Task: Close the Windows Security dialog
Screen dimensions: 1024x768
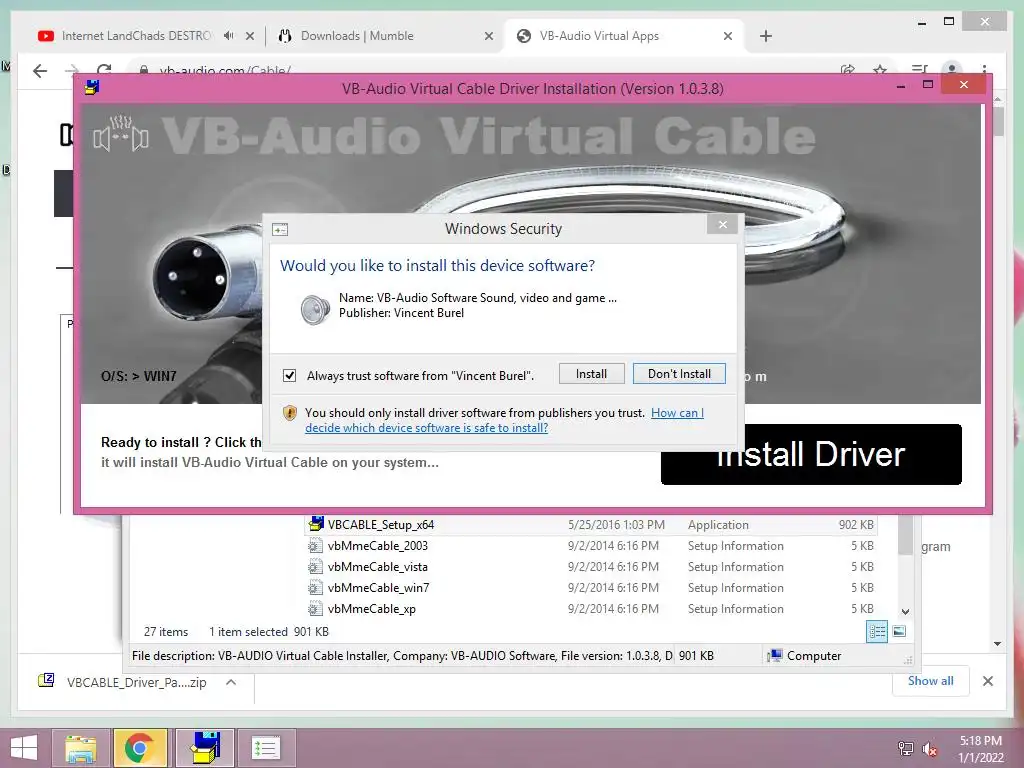Action: tap(722, 225)
